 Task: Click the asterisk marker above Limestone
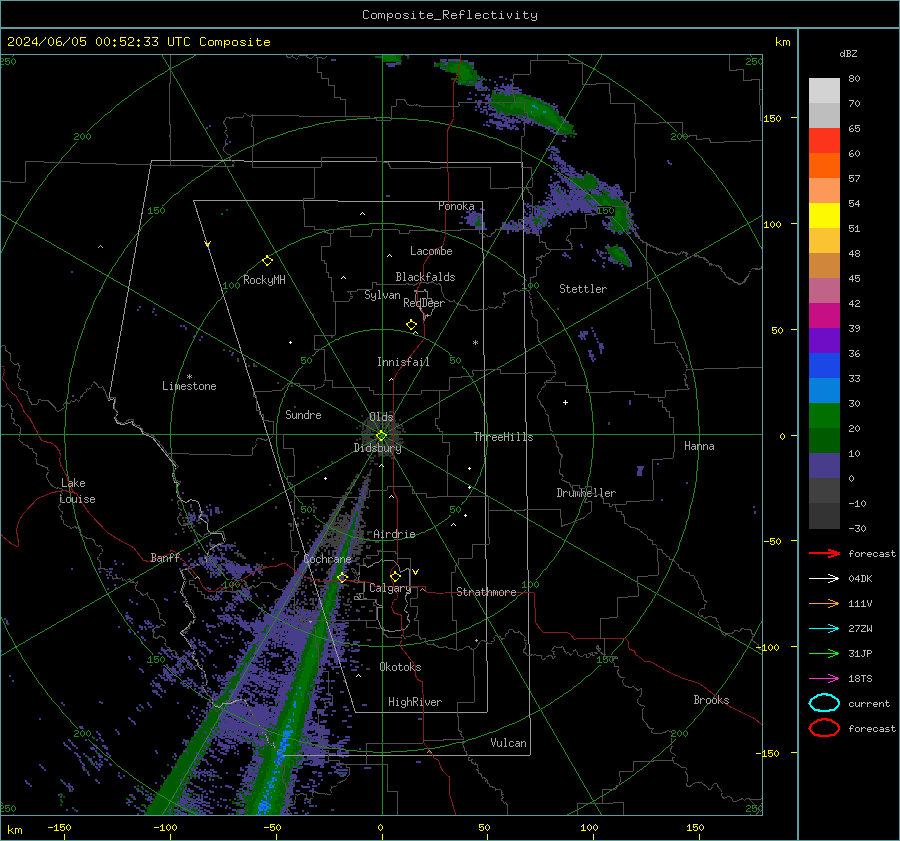[189, 377]
